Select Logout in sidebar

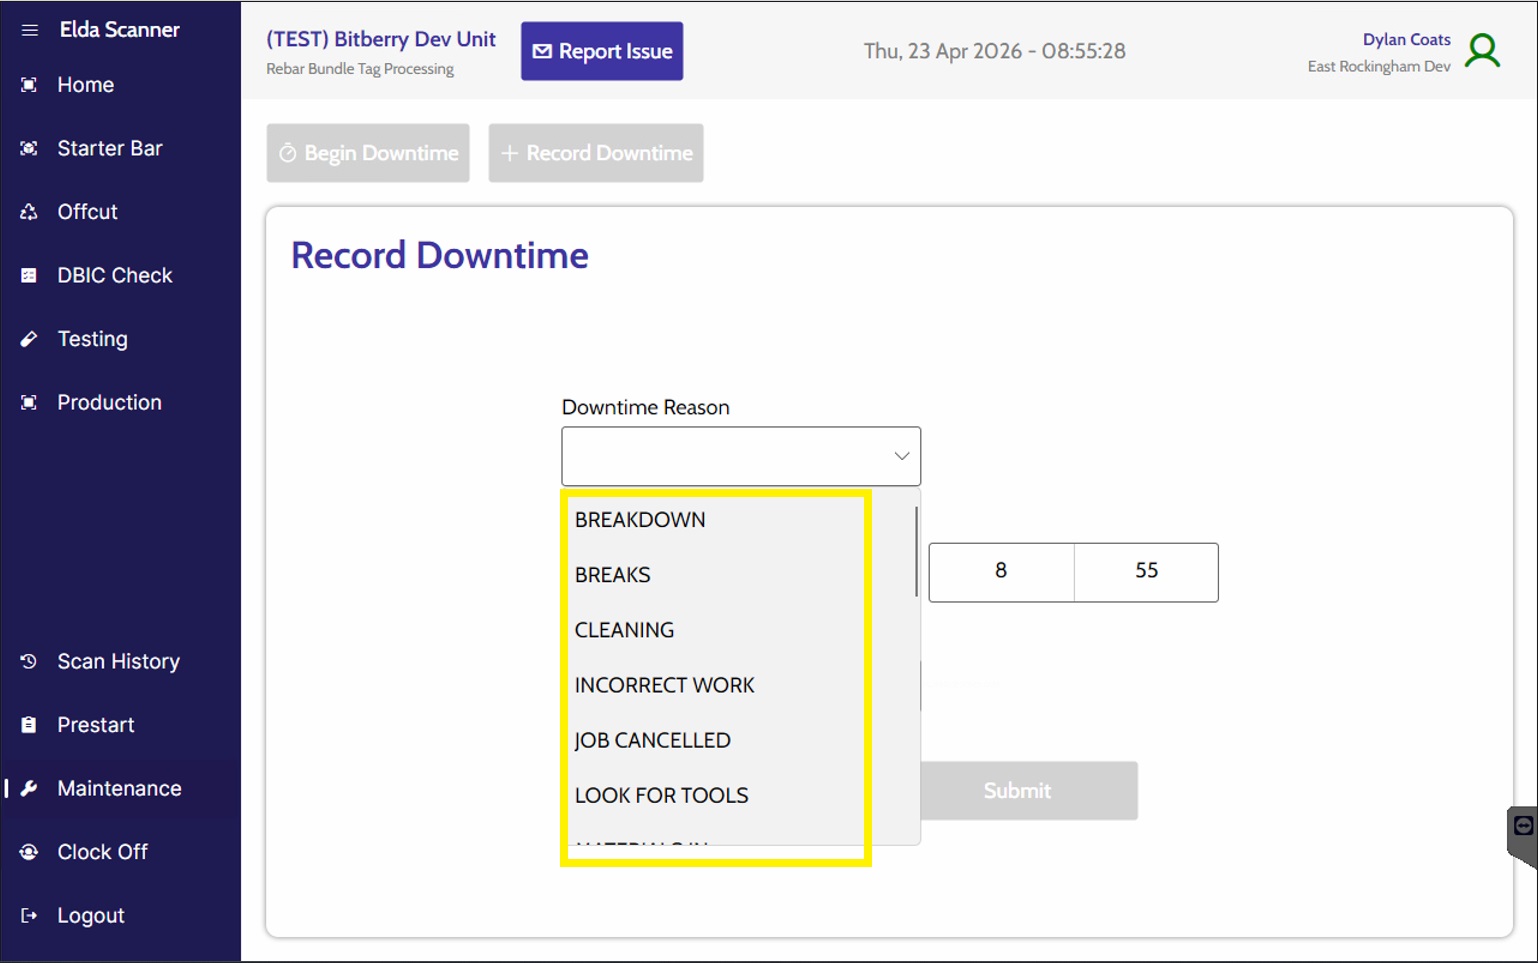coord(120,915)
